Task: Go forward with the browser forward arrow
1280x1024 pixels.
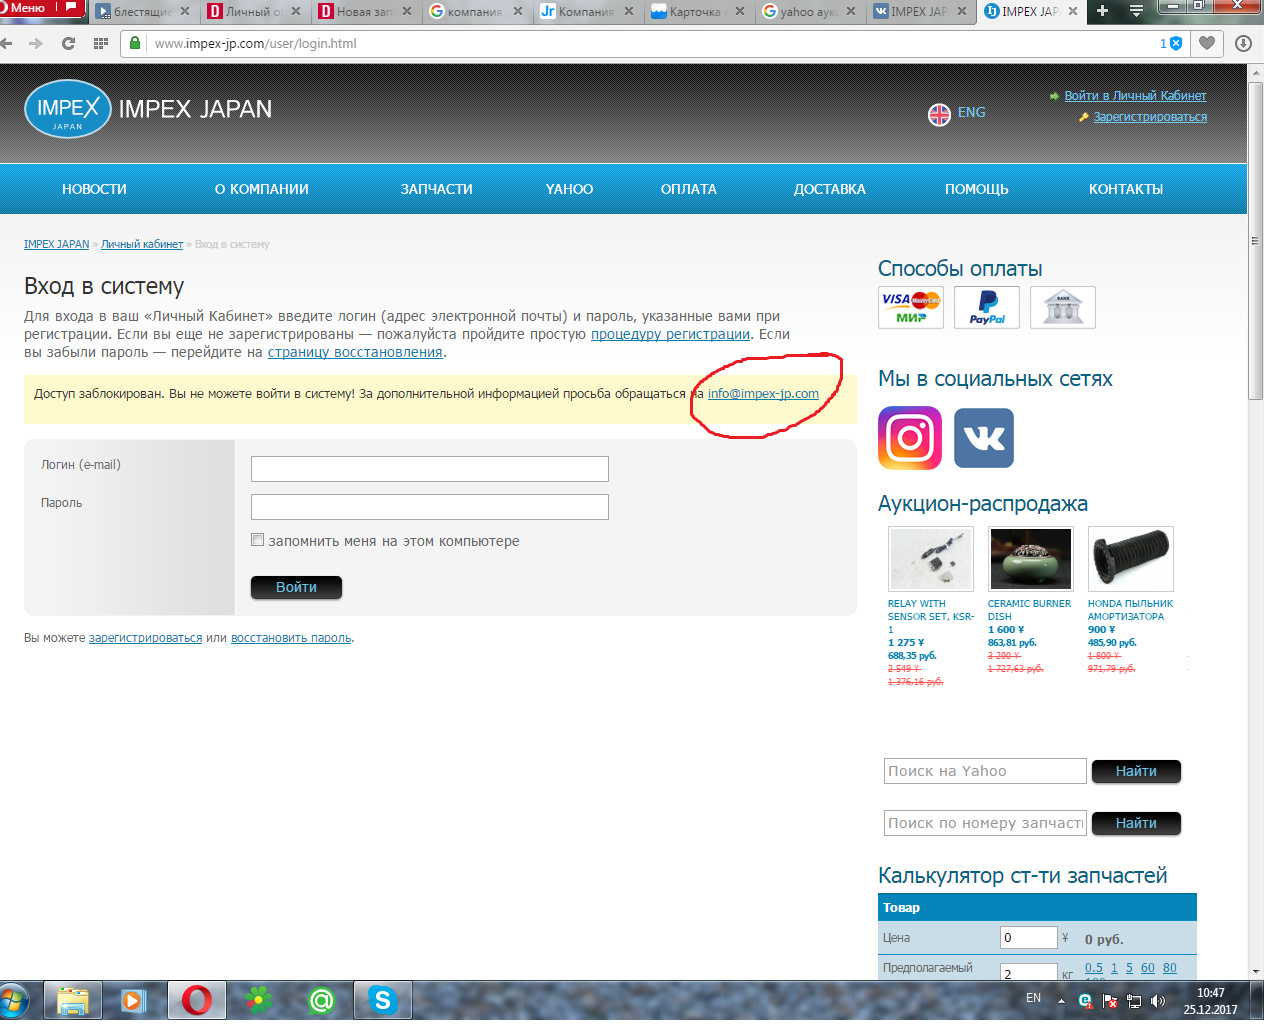Action: [x=36, y=43]
